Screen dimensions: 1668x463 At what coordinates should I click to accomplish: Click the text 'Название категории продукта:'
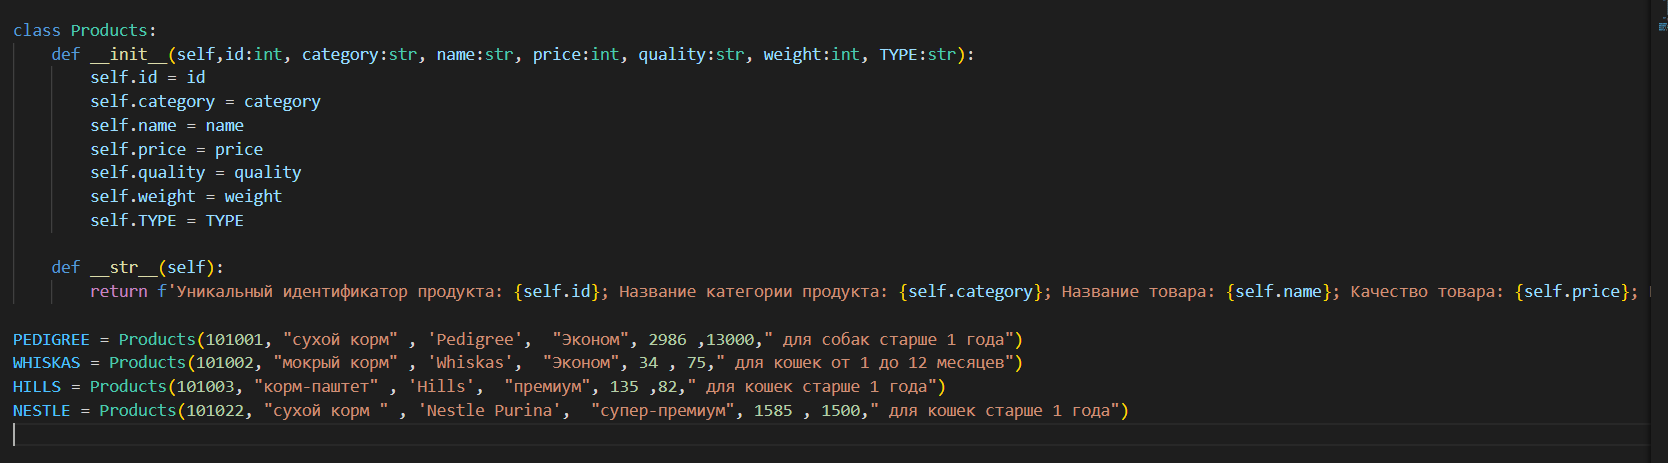(753, 291)
